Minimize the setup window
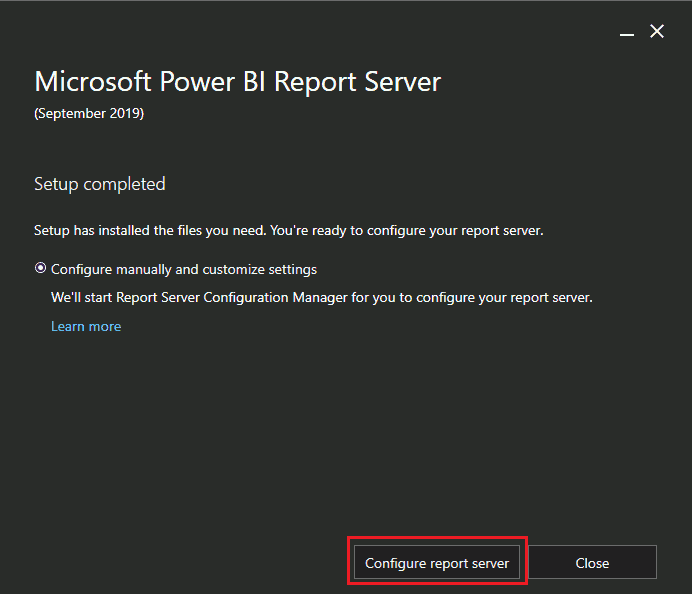Viewport: 692px width, 594px height. [x=627, y=34]
